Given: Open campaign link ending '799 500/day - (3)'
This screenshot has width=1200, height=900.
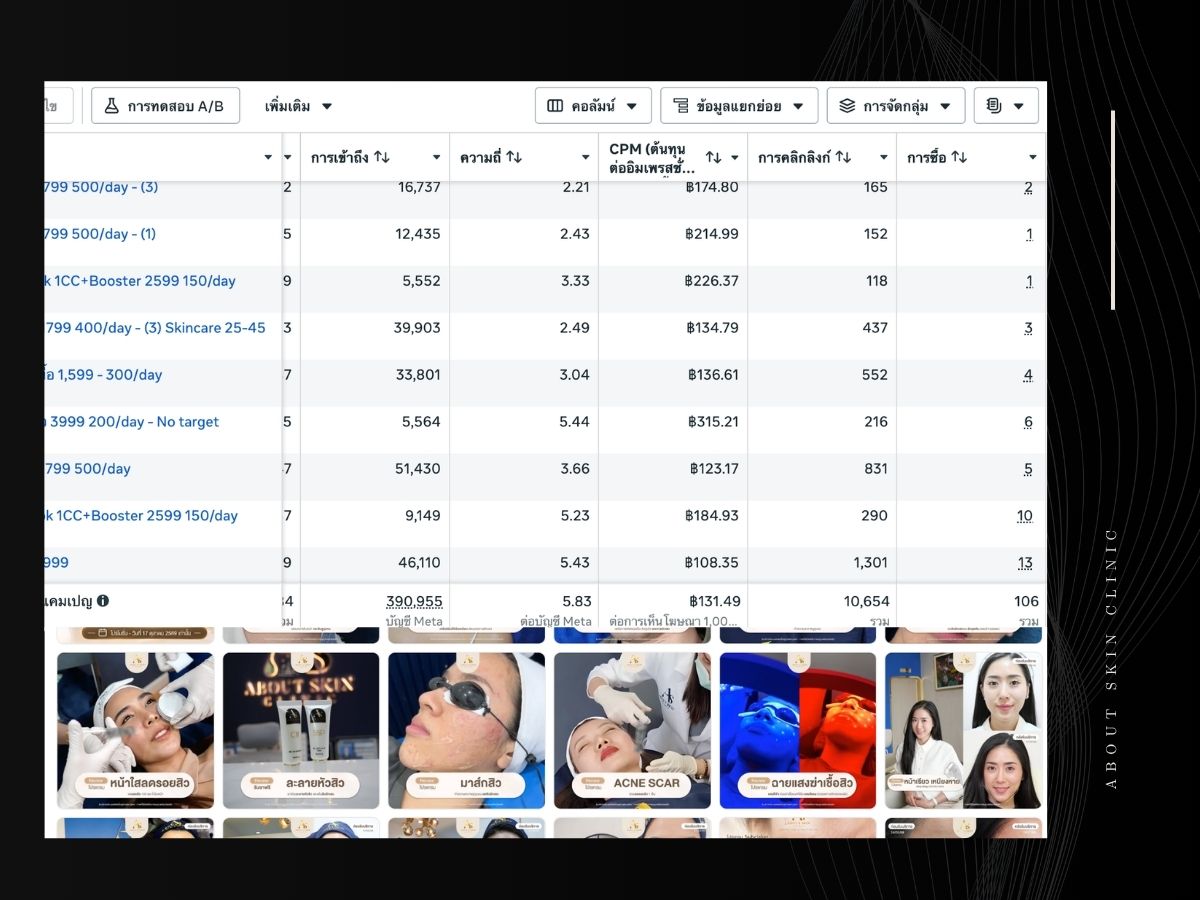Looking at the screenshot, I should [x=101, y=187].
